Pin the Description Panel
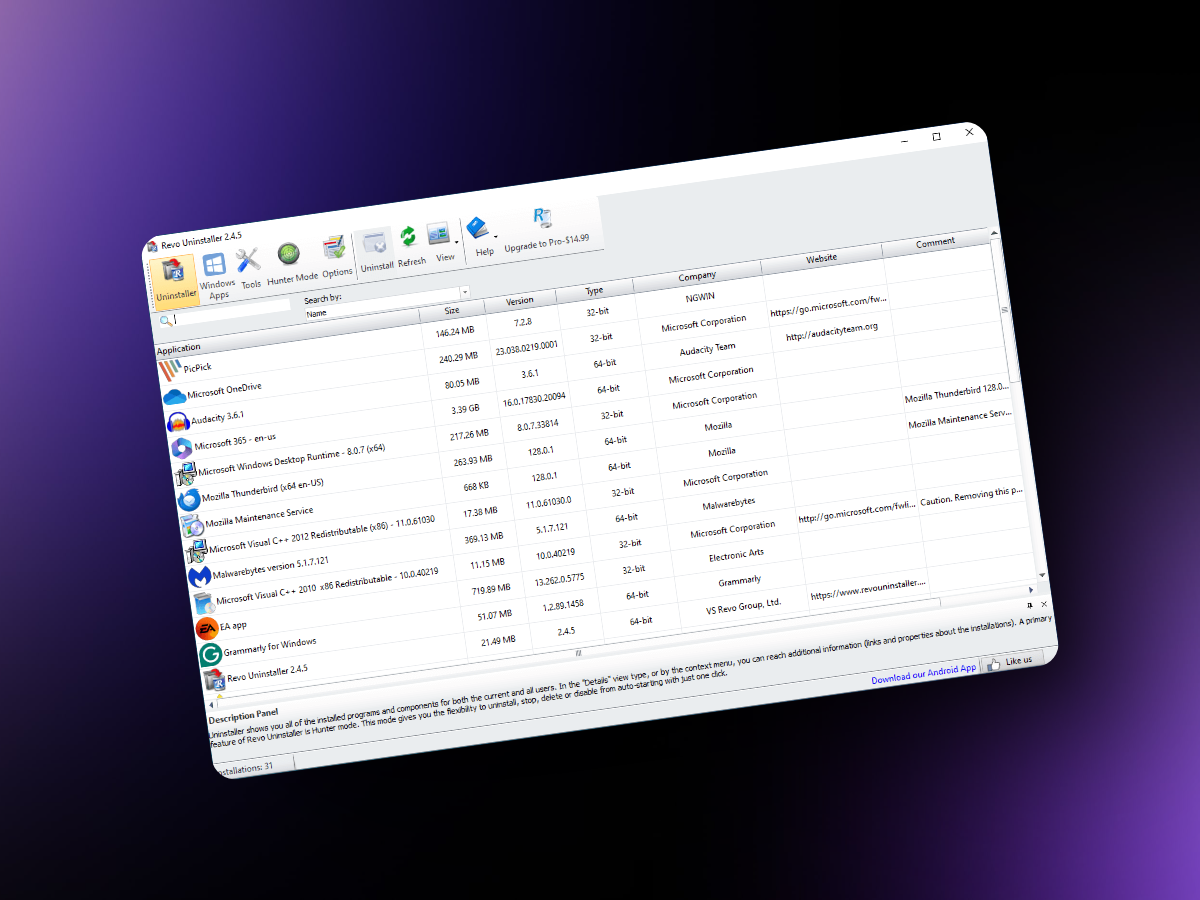1200x900 pixels. pos(1030,606)
